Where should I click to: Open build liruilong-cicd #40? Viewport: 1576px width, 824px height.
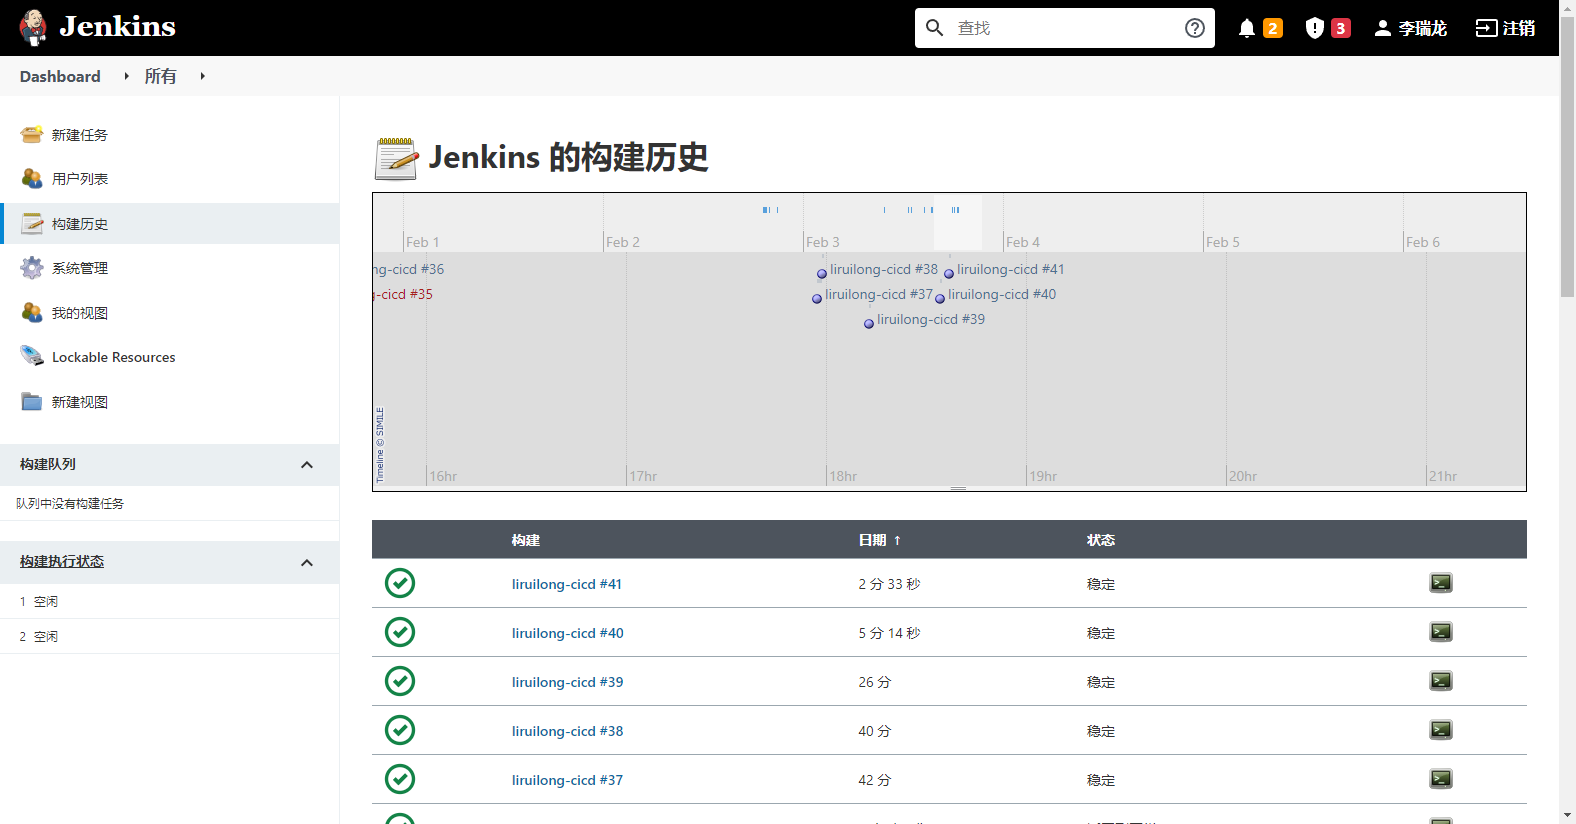567,633
